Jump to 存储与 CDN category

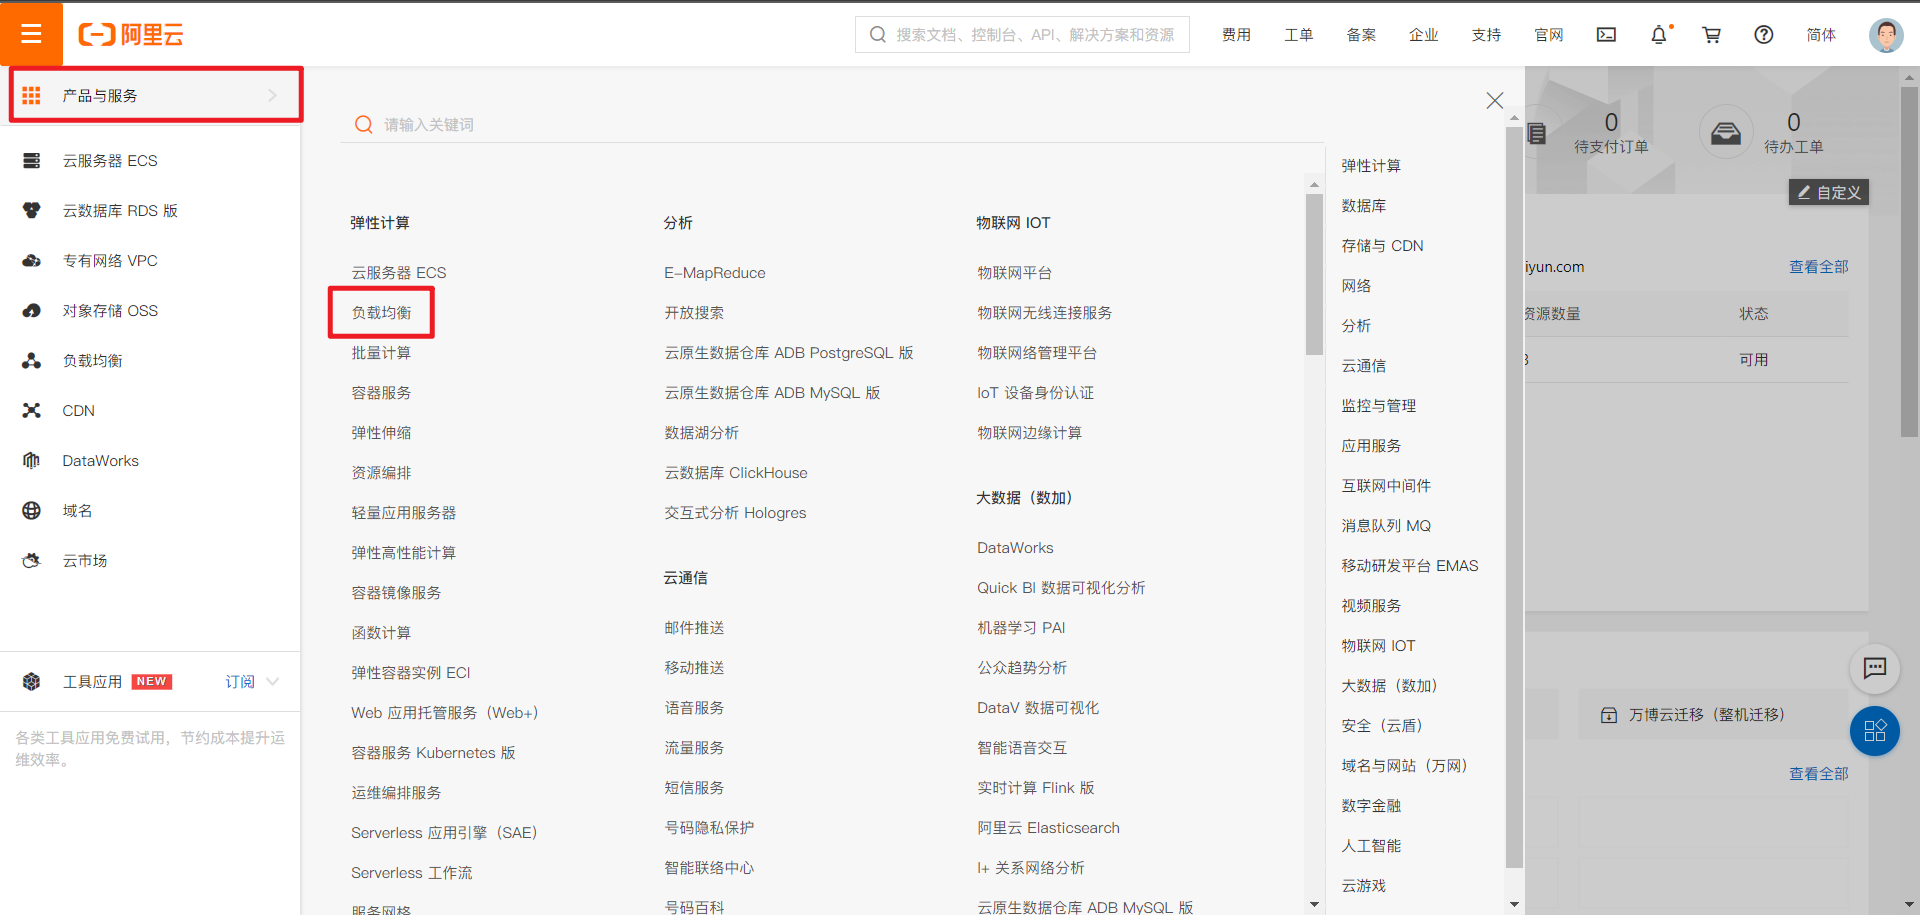pos(1382,246)
